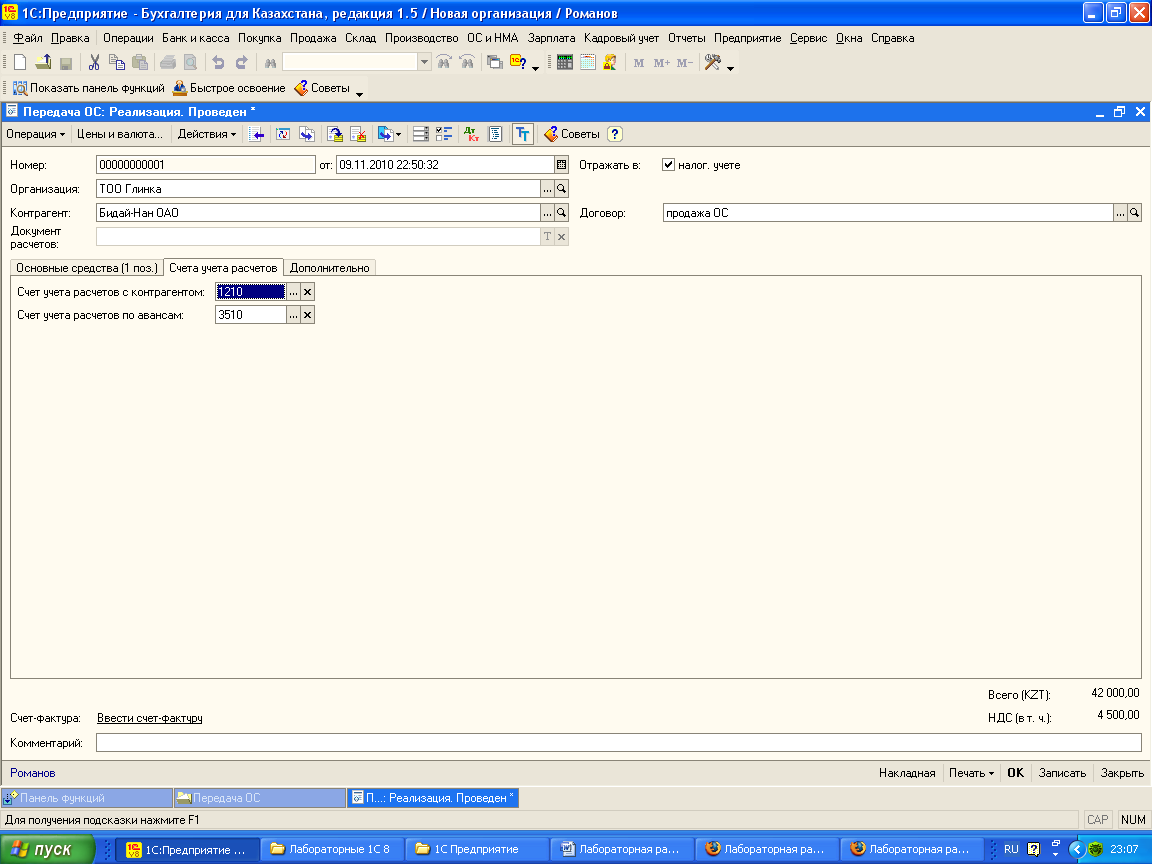This screenshot has width=1152, height=864.
Task: Switch to the Основные средства tab
Action: (x=86, y=268)
